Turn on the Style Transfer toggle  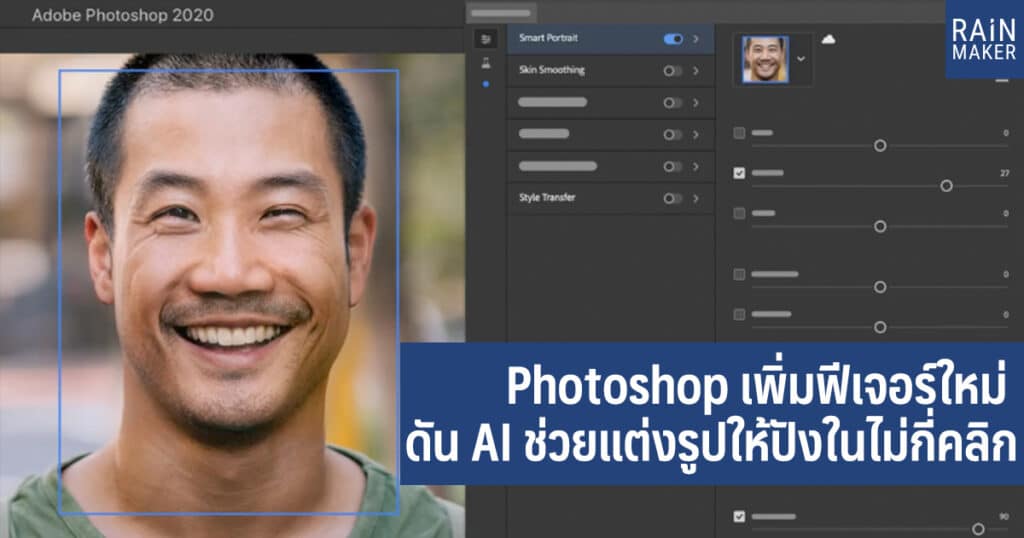tap(673, 198)
